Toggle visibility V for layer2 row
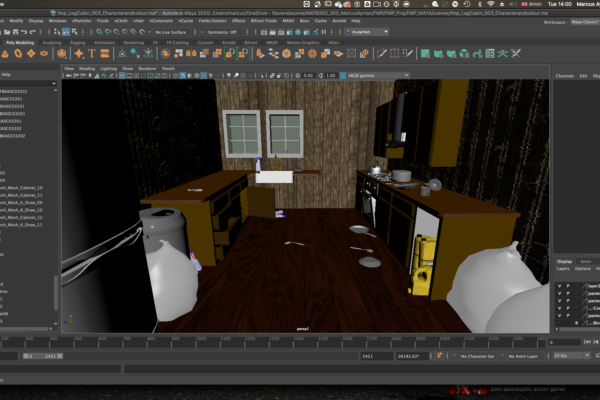This screenshot has height=400, width=600. (560, 286)
